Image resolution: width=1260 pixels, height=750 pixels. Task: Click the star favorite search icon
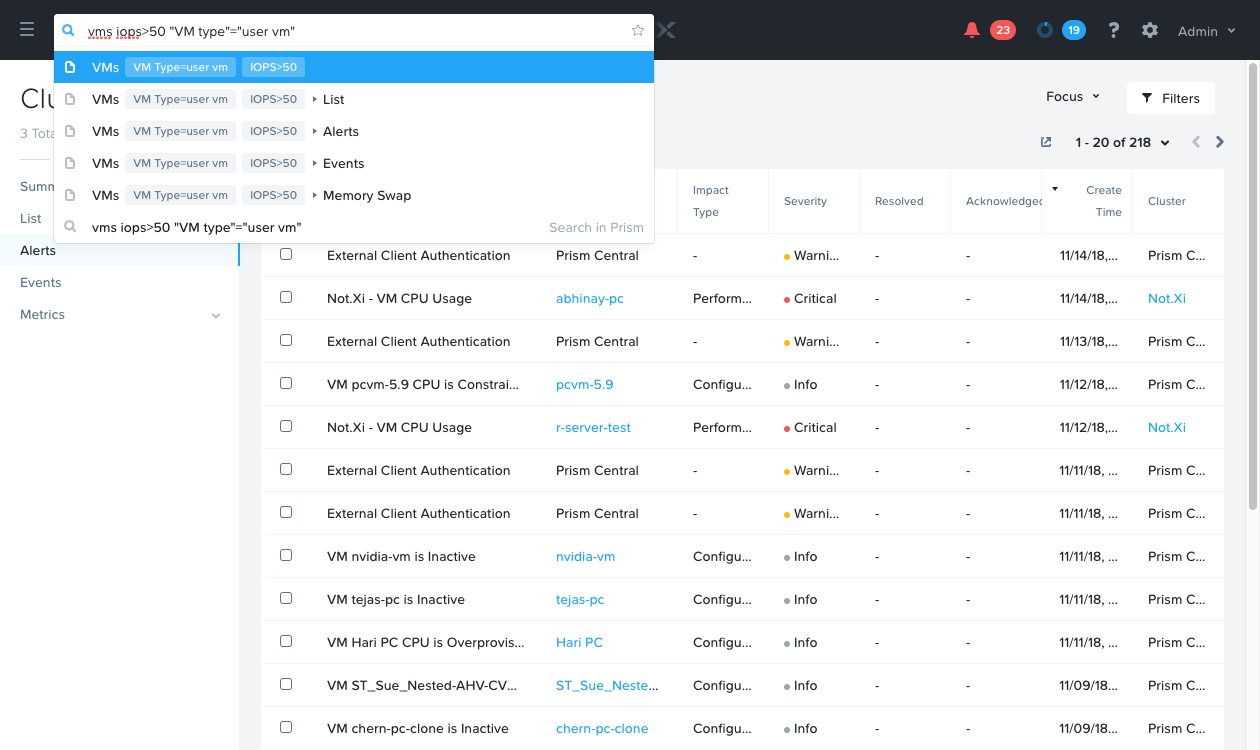point(638,31)
